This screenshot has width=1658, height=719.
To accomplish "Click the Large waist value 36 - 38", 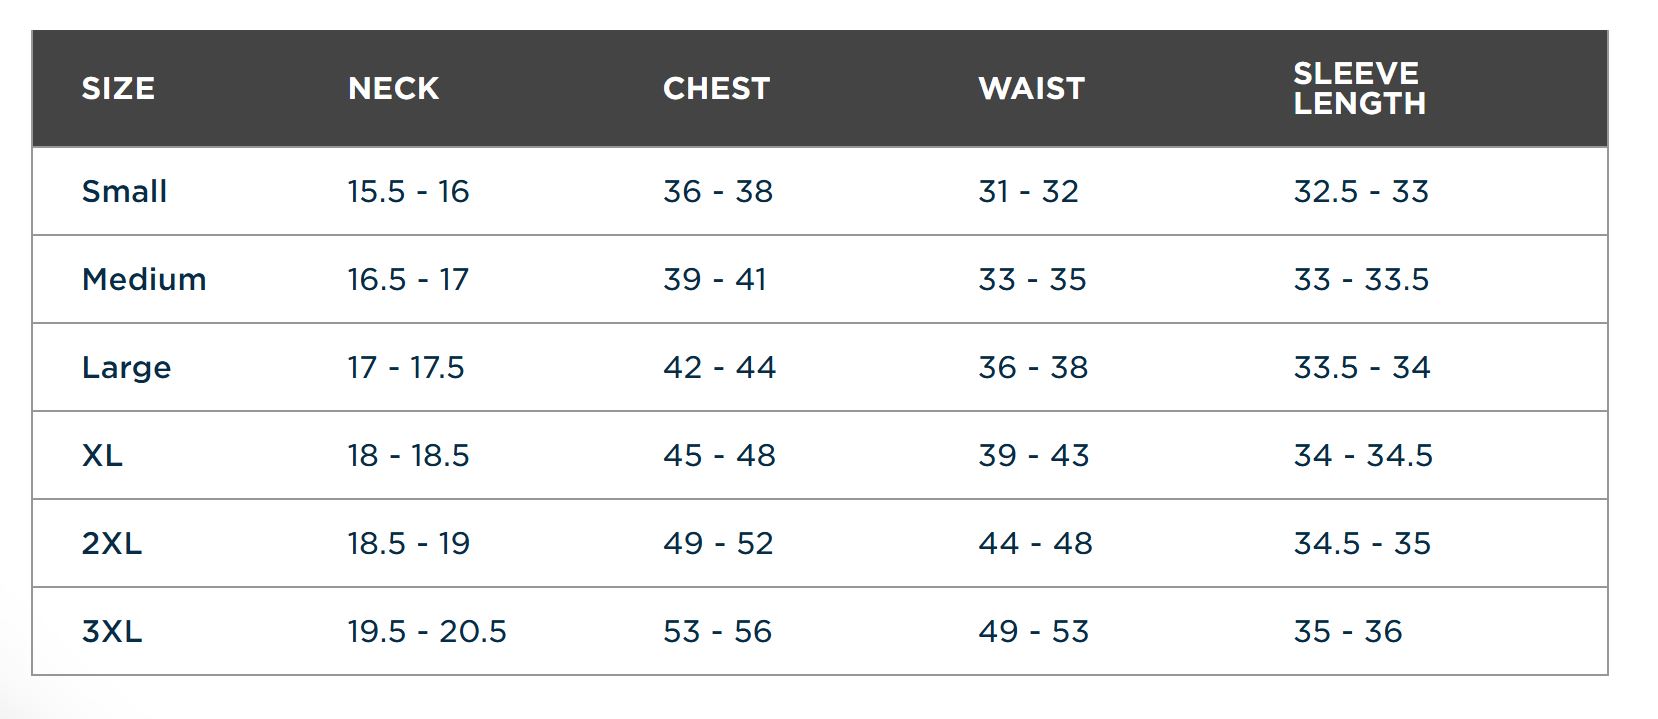I will tap(1033, 367).
